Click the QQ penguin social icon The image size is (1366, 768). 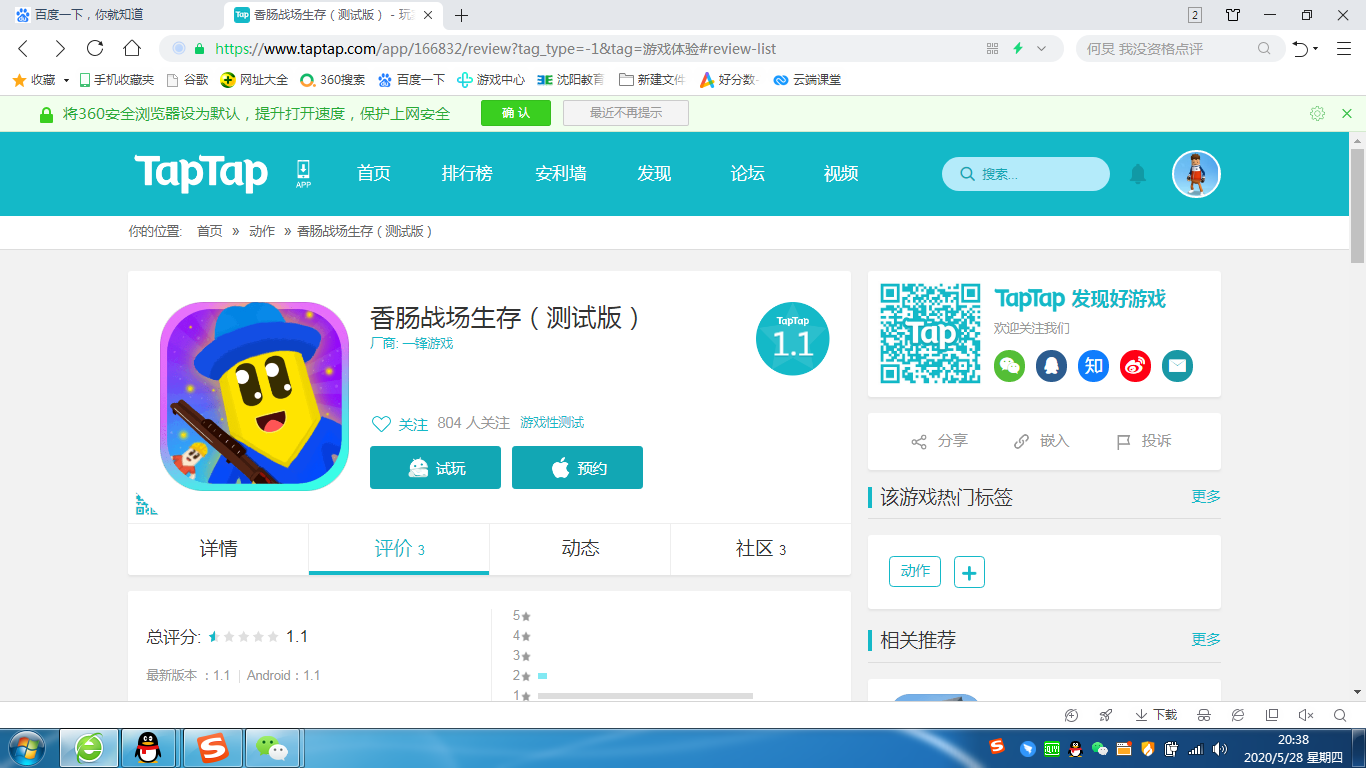1052,366
